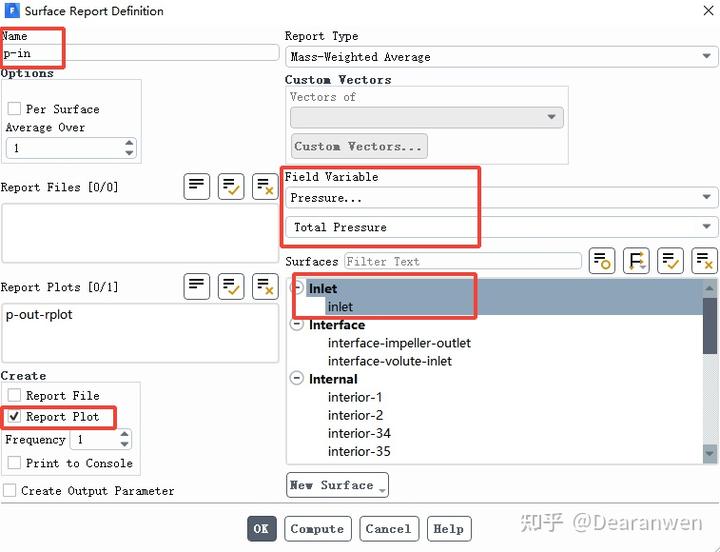Screen dimensions: 720x552
Task: Click the Name input field
Action: pos(140,53)
